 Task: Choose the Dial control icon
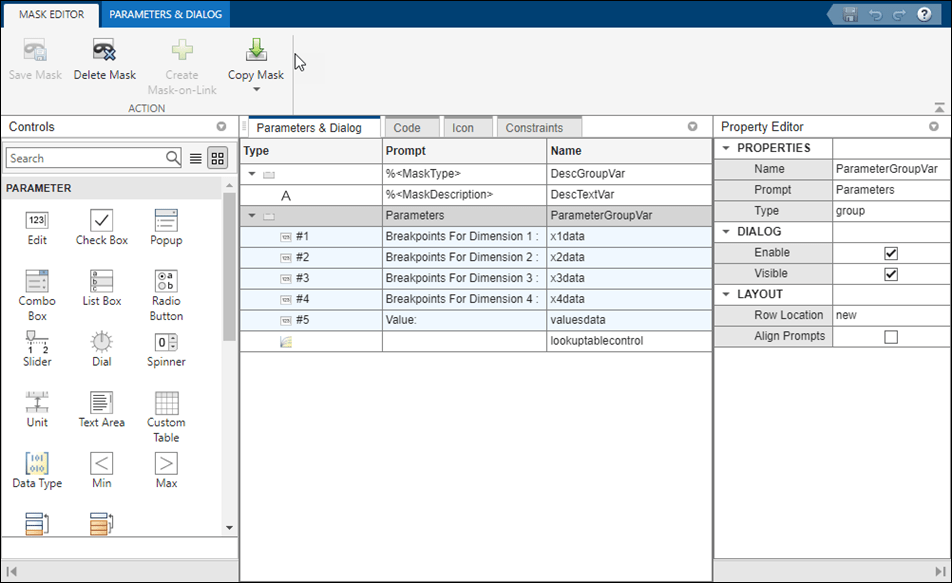pos(101,342)
